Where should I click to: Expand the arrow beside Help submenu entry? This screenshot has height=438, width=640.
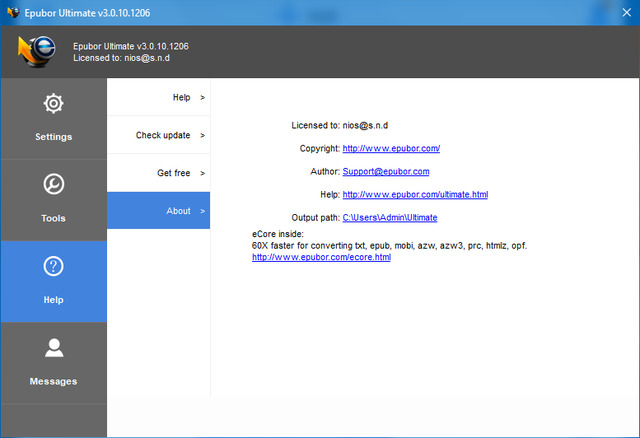click(x=202, y=97)
